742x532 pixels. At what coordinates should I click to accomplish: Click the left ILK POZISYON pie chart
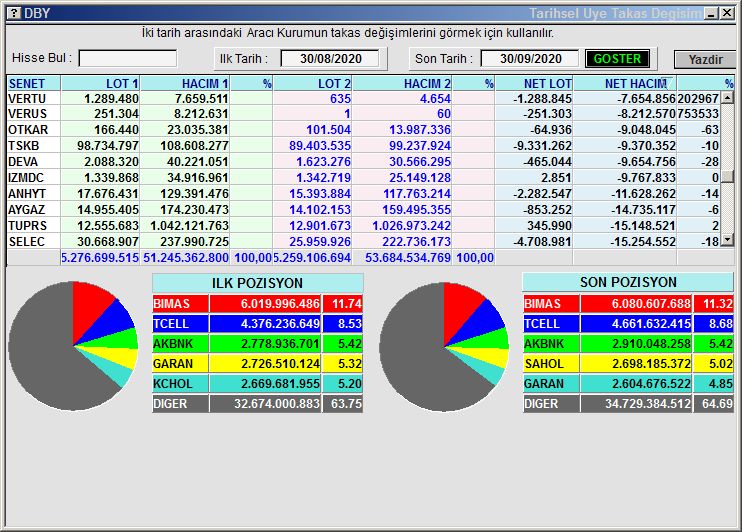pos(73,346)
